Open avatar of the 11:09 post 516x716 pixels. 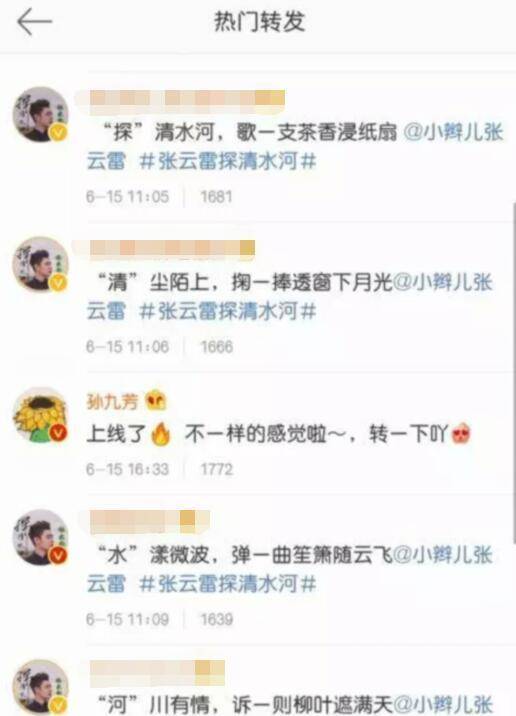pos(41,537)
